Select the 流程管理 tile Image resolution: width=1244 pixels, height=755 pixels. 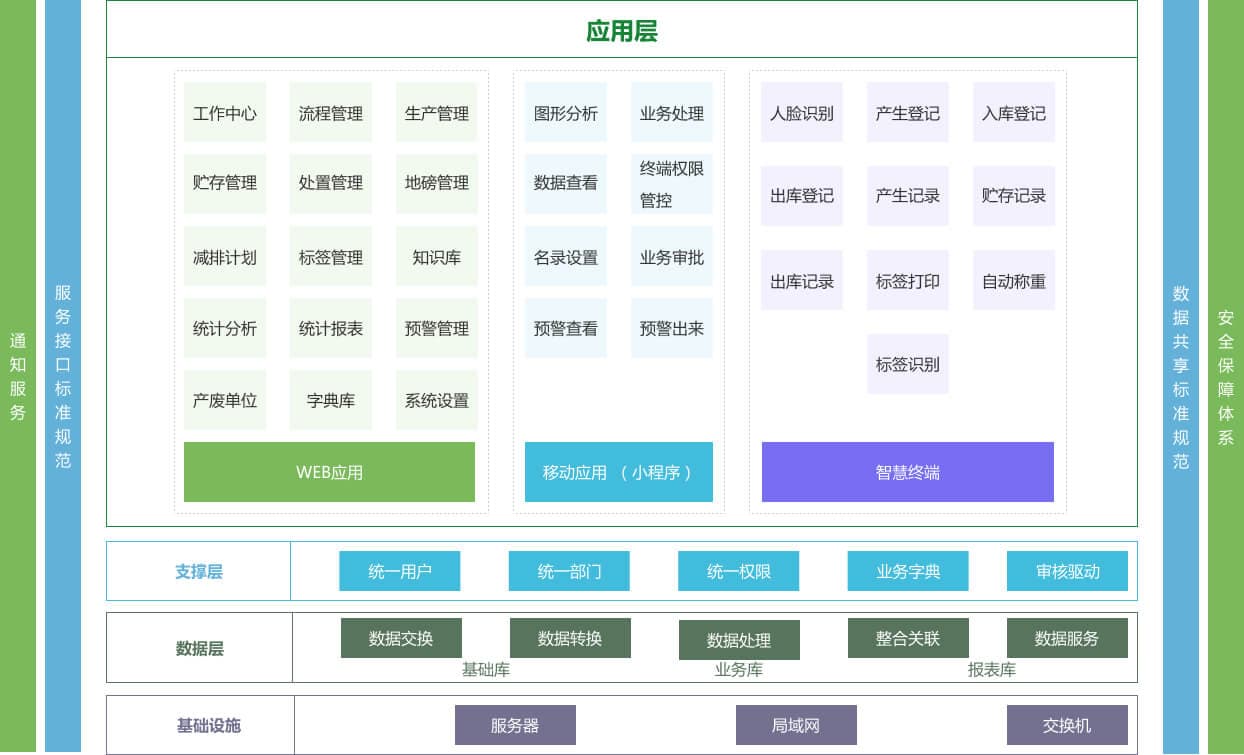point(330,113)
